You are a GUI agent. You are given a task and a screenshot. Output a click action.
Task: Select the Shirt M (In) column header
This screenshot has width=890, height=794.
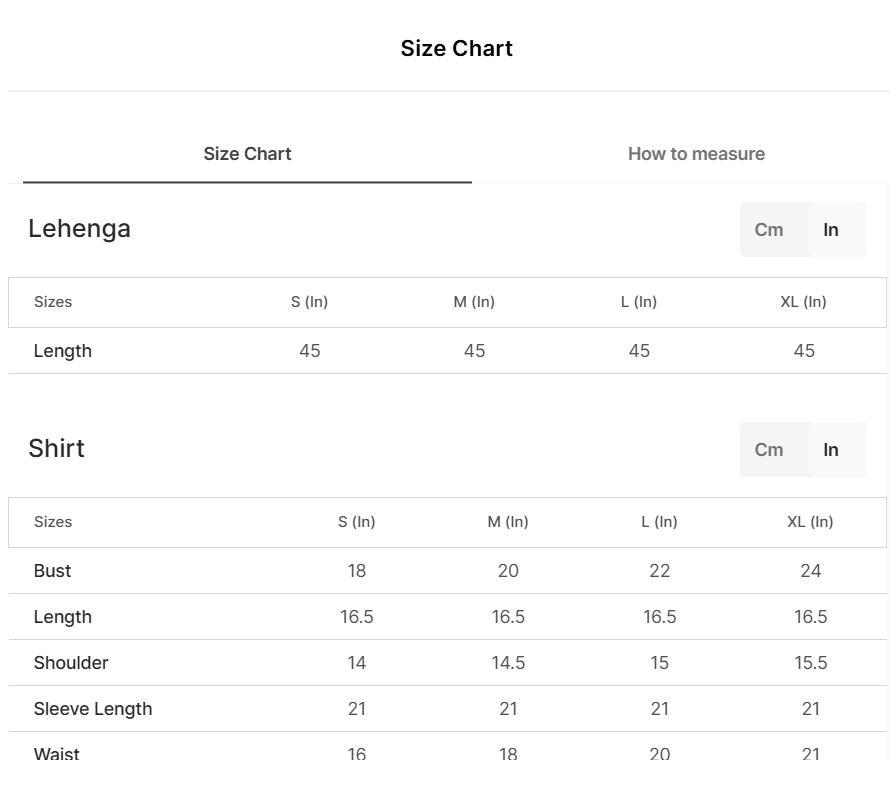508,522
